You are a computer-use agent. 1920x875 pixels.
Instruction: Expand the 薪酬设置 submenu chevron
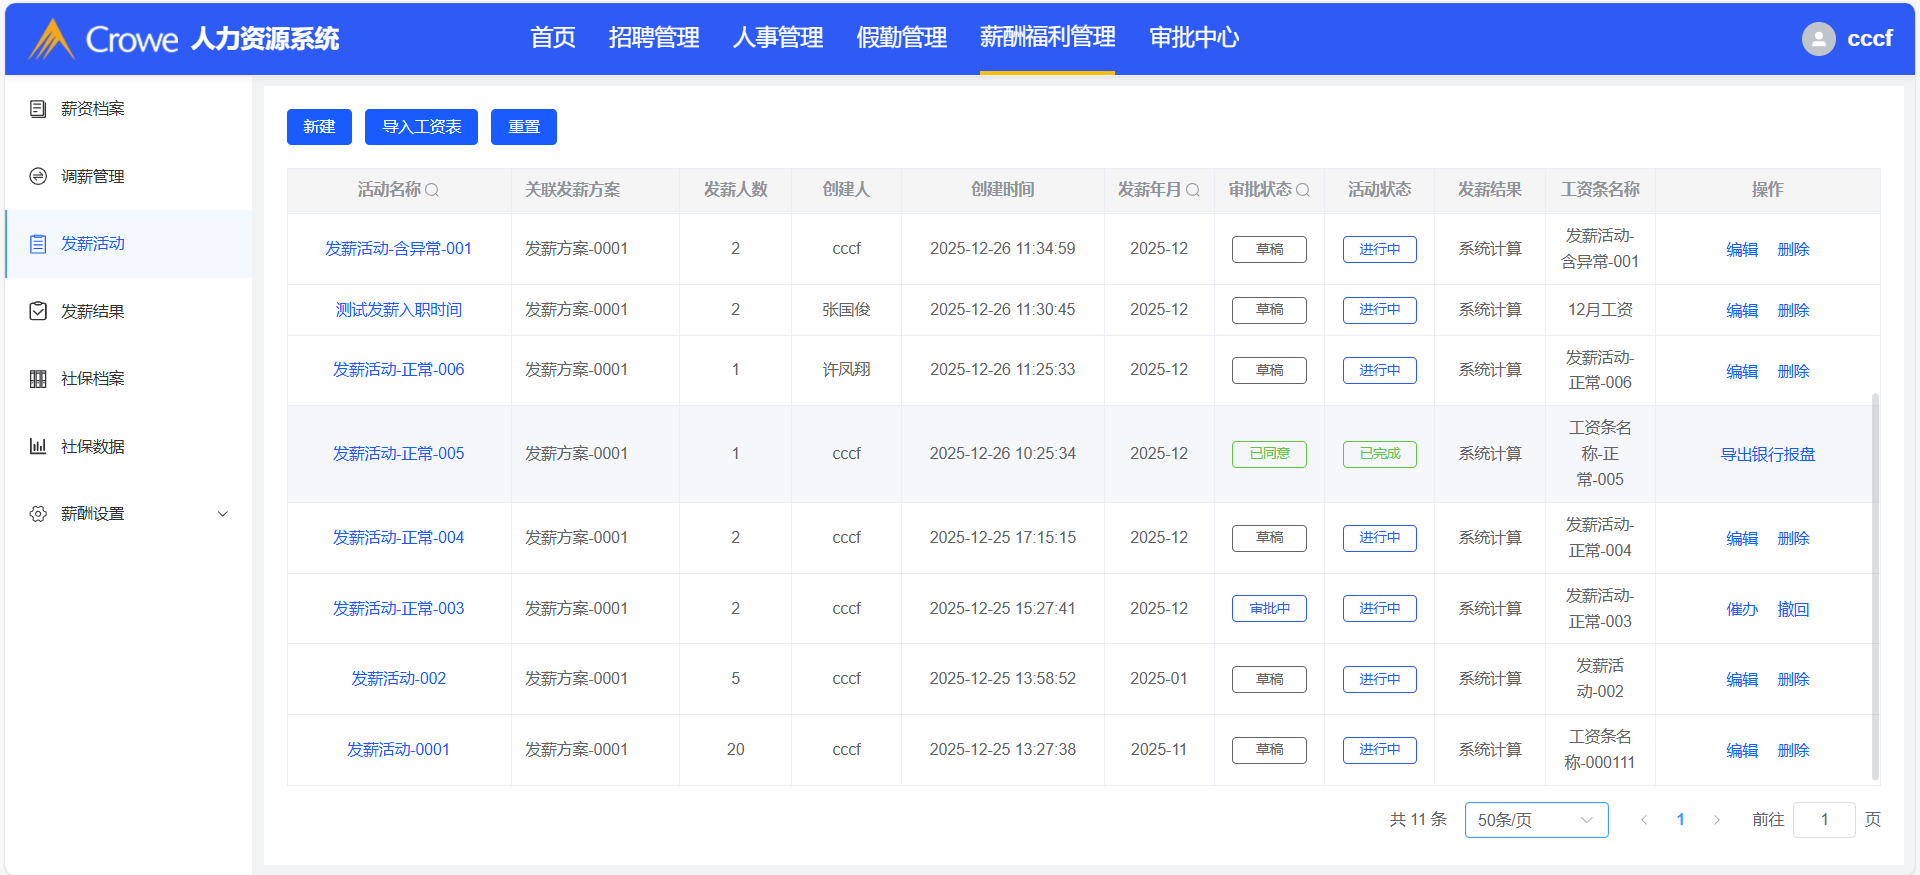click(x=223, y=514)
